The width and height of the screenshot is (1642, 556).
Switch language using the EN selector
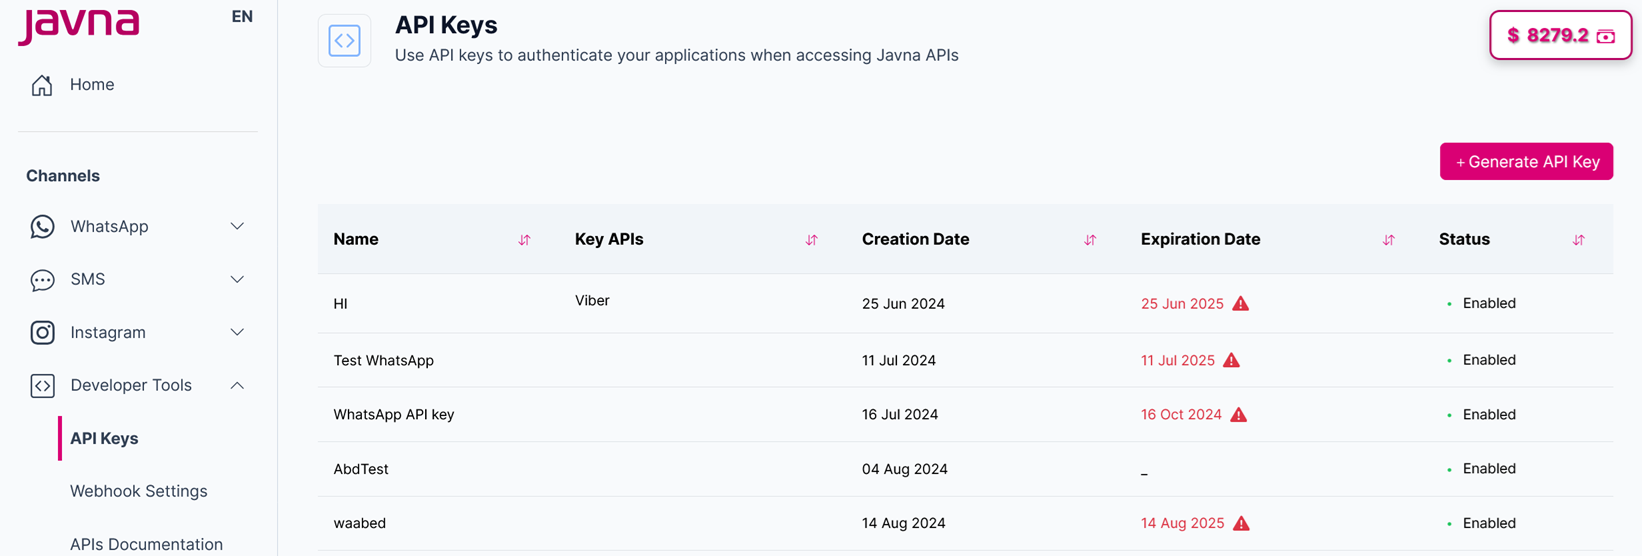242,17
